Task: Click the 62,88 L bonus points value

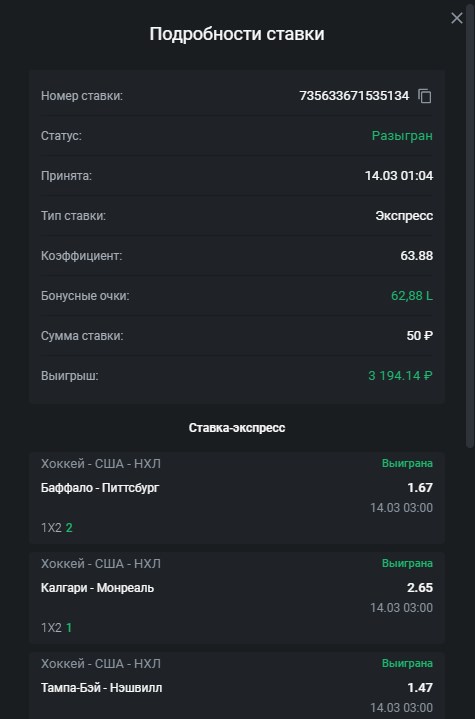Action: click(412, 296)
